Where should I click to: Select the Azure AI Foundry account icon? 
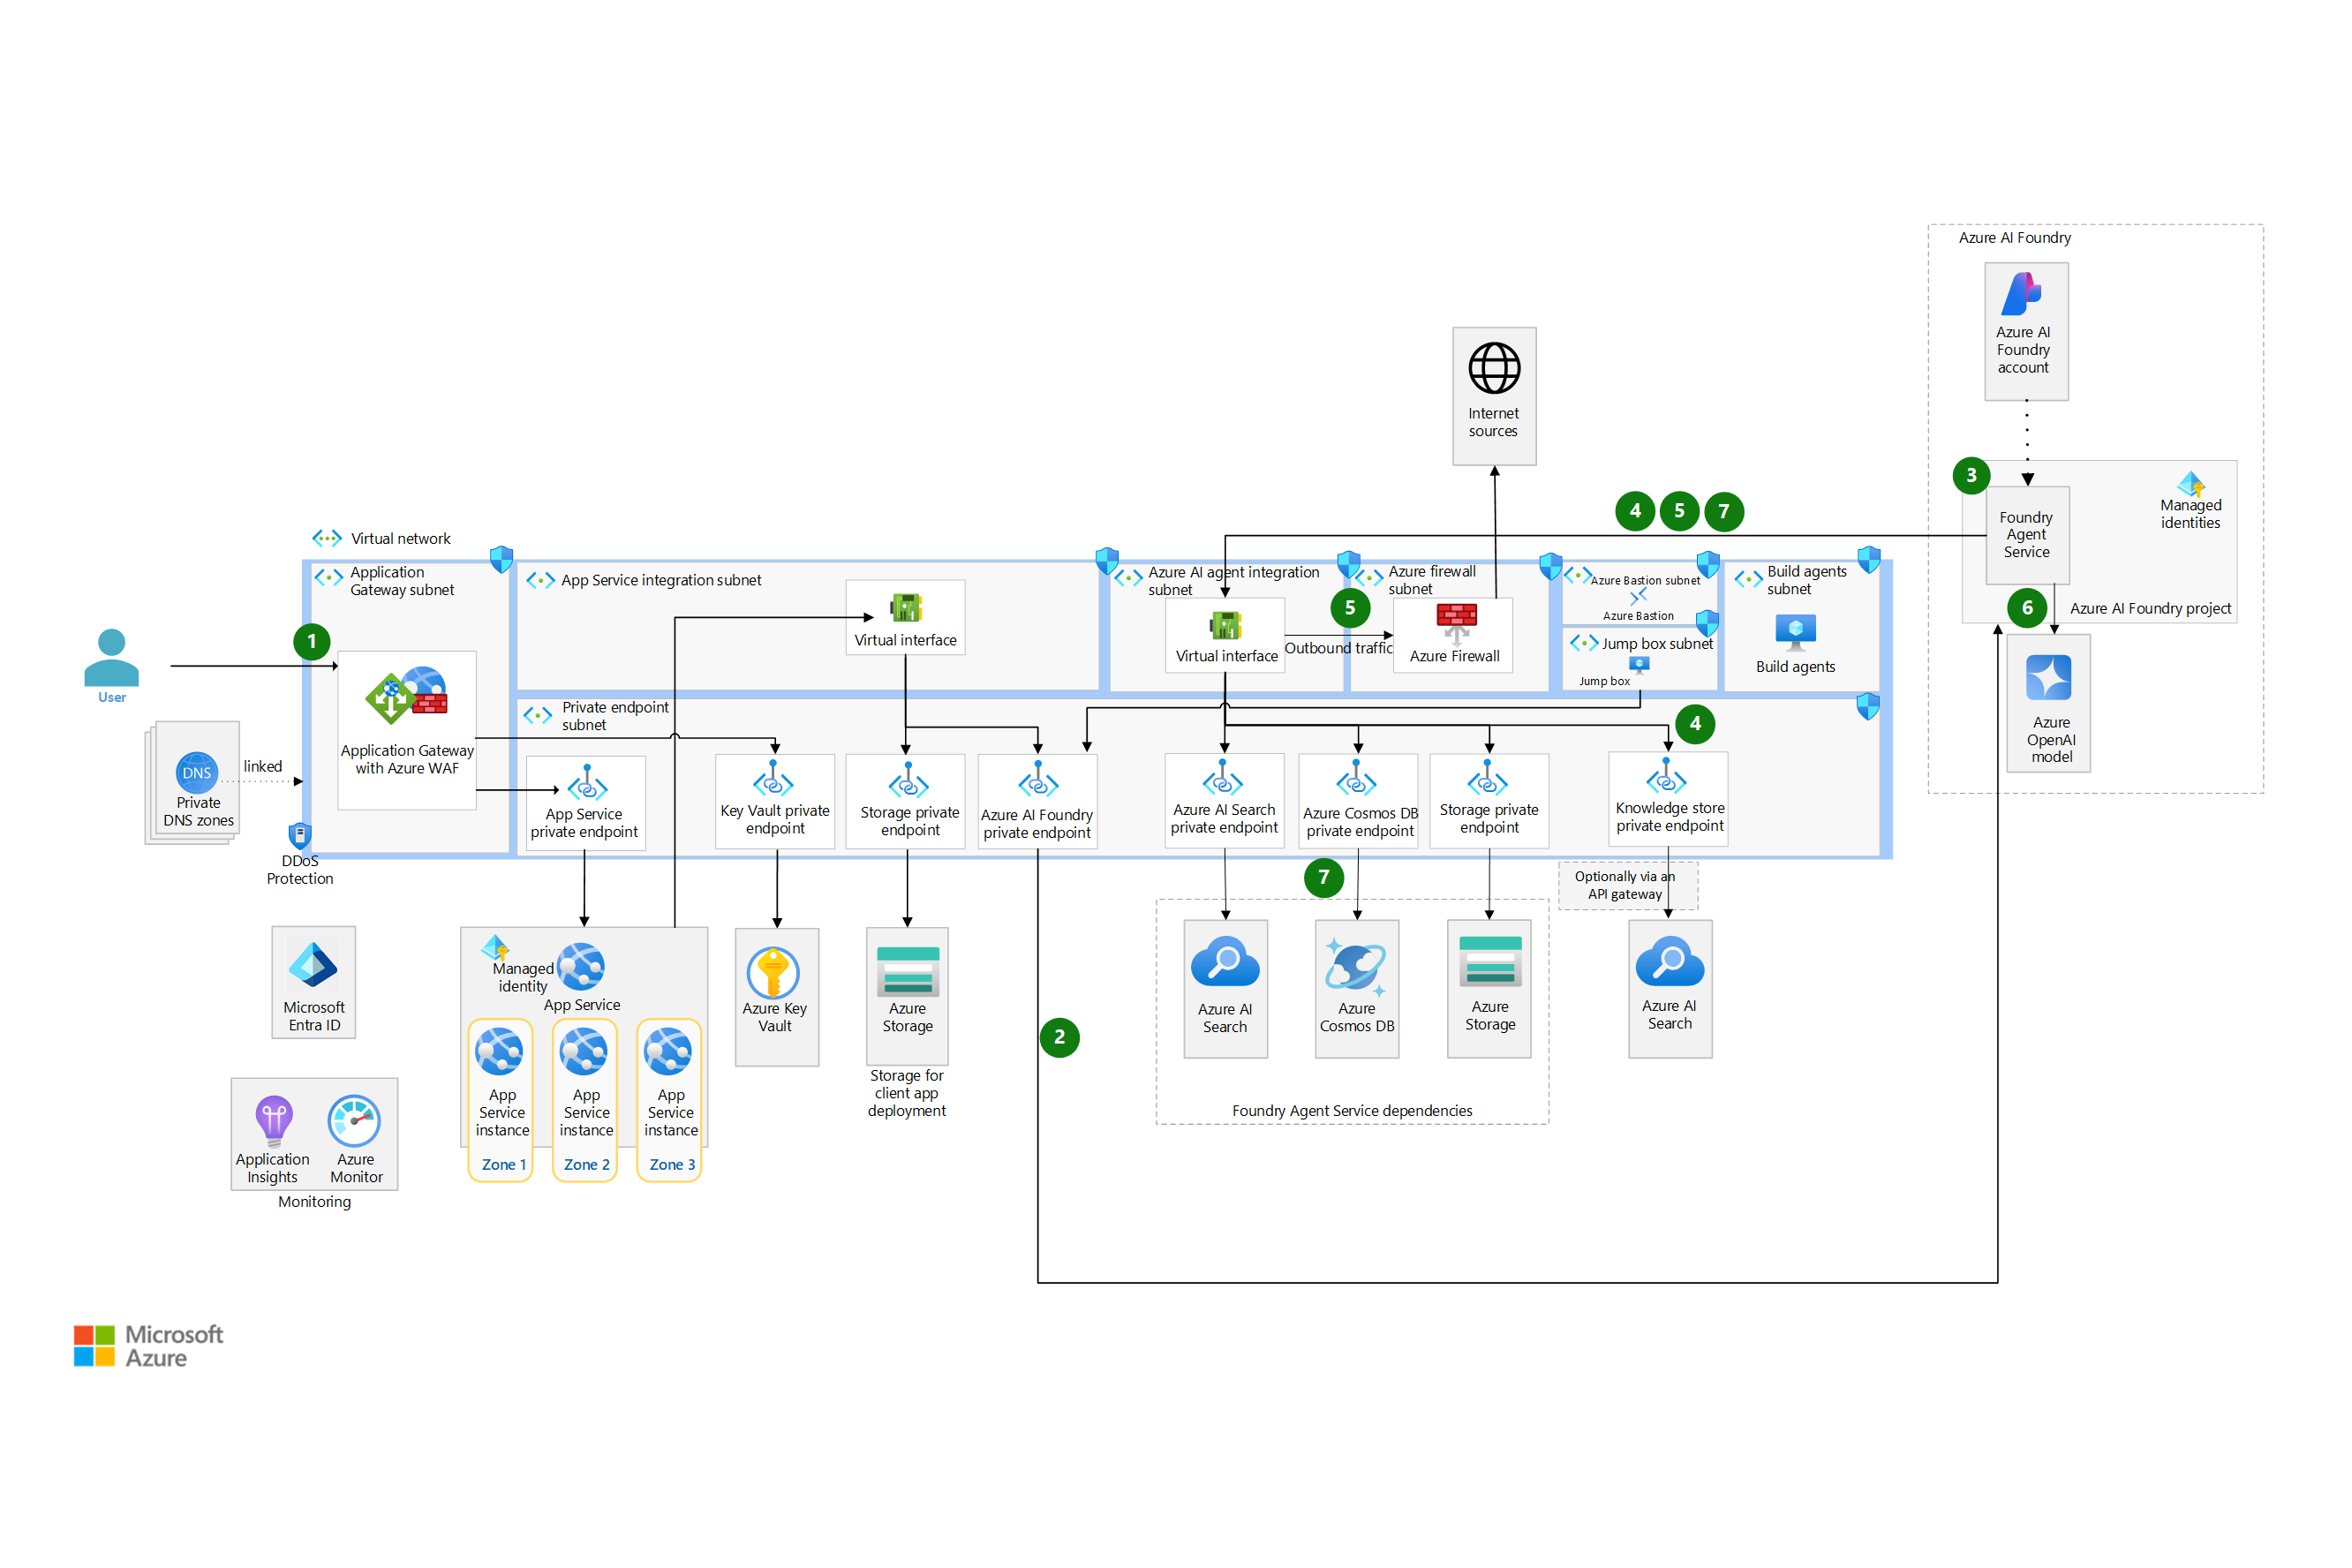2021,294
